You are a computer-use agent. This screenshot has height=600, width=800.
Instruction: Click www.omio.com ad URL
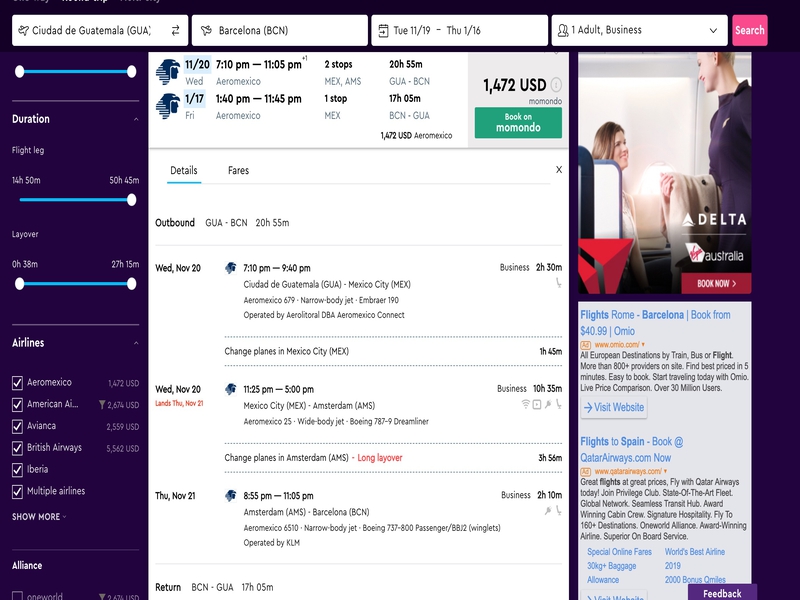point(616,344)
